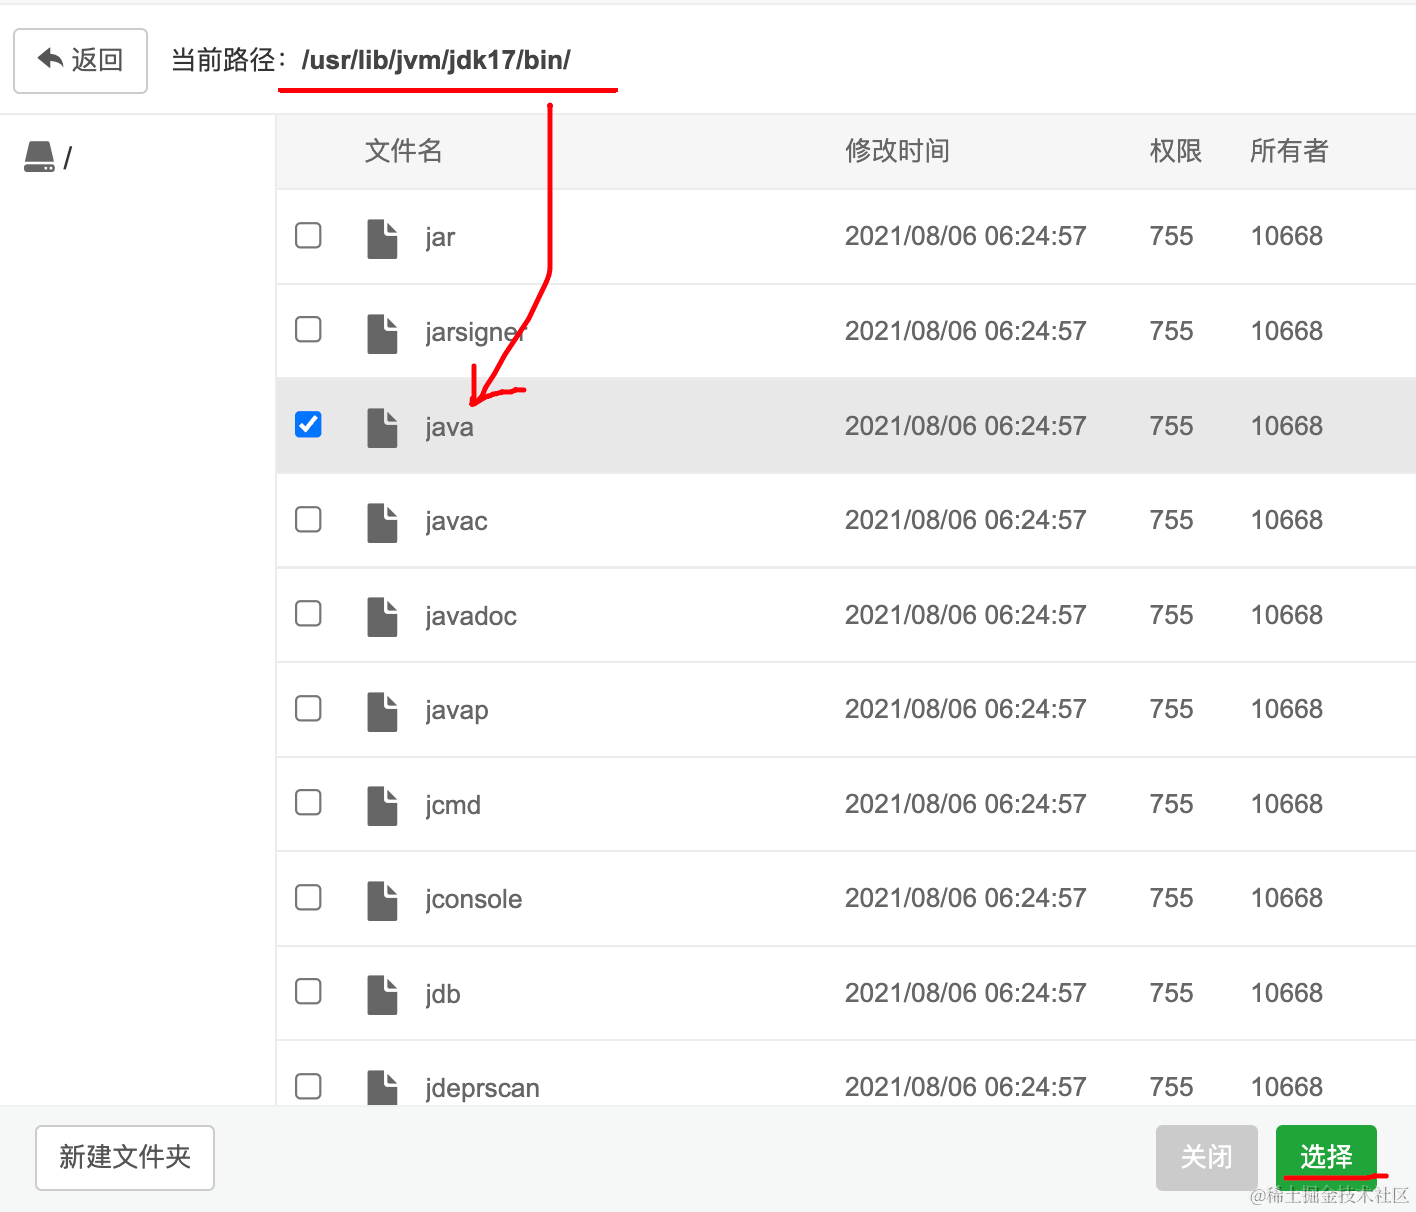This screenshot has width=1416, height=1212.
Task: Check the jdb checkbox
Action: (x=308, y=991)
